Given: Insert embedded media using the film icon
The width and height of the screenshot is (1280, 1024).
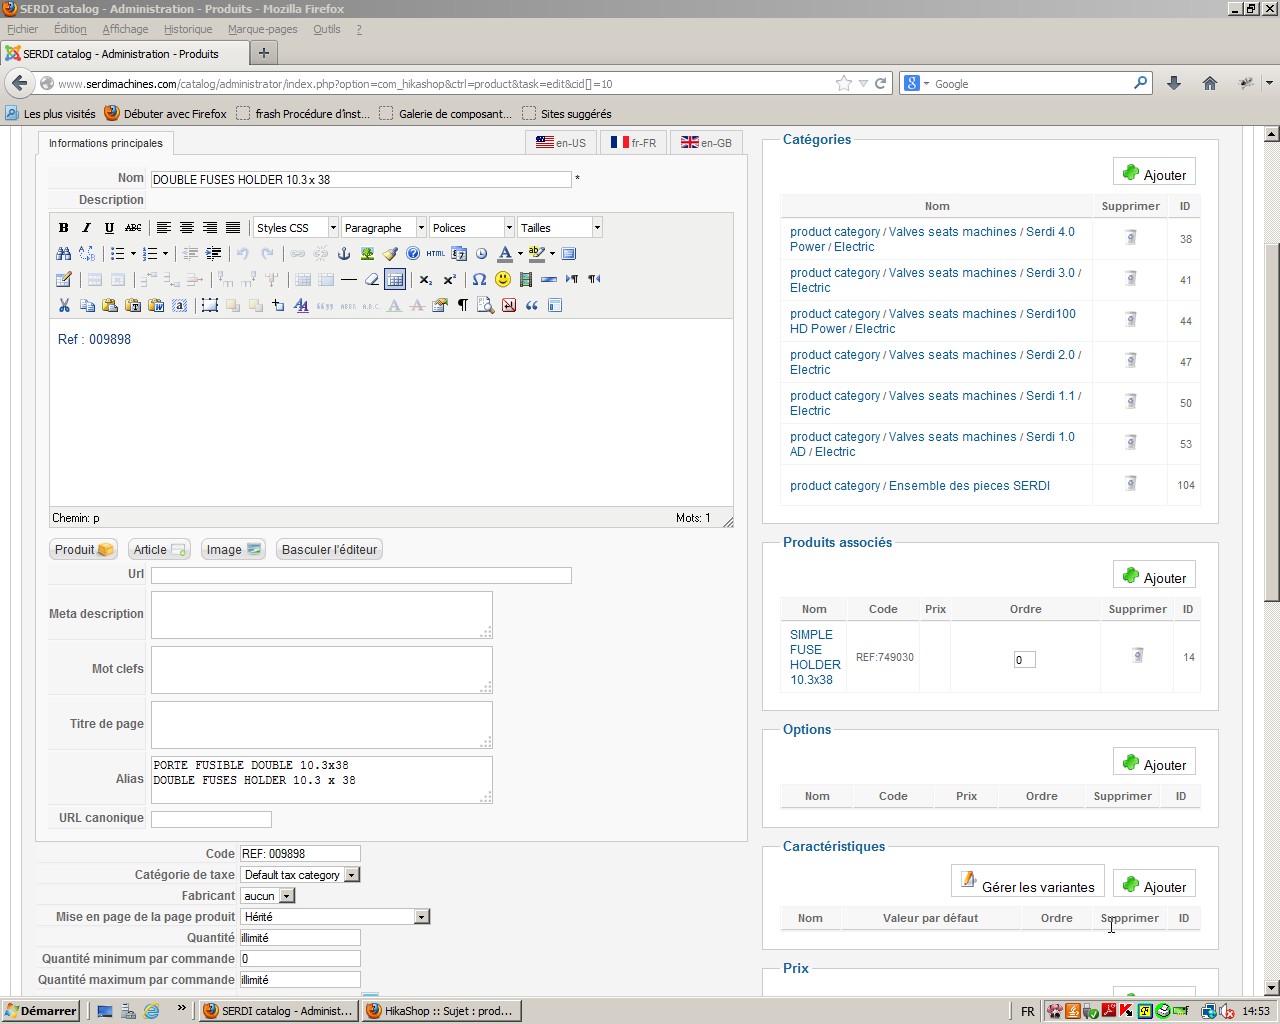Looking at the screenshot, I should [526, 279].
